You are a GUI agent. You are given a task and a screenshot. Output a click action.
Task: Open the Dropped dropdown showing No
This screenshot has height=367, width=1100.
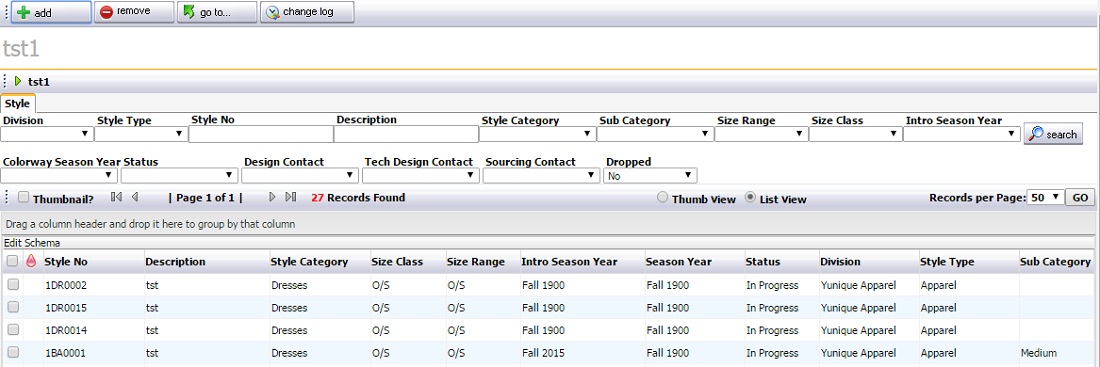[650, 175]
